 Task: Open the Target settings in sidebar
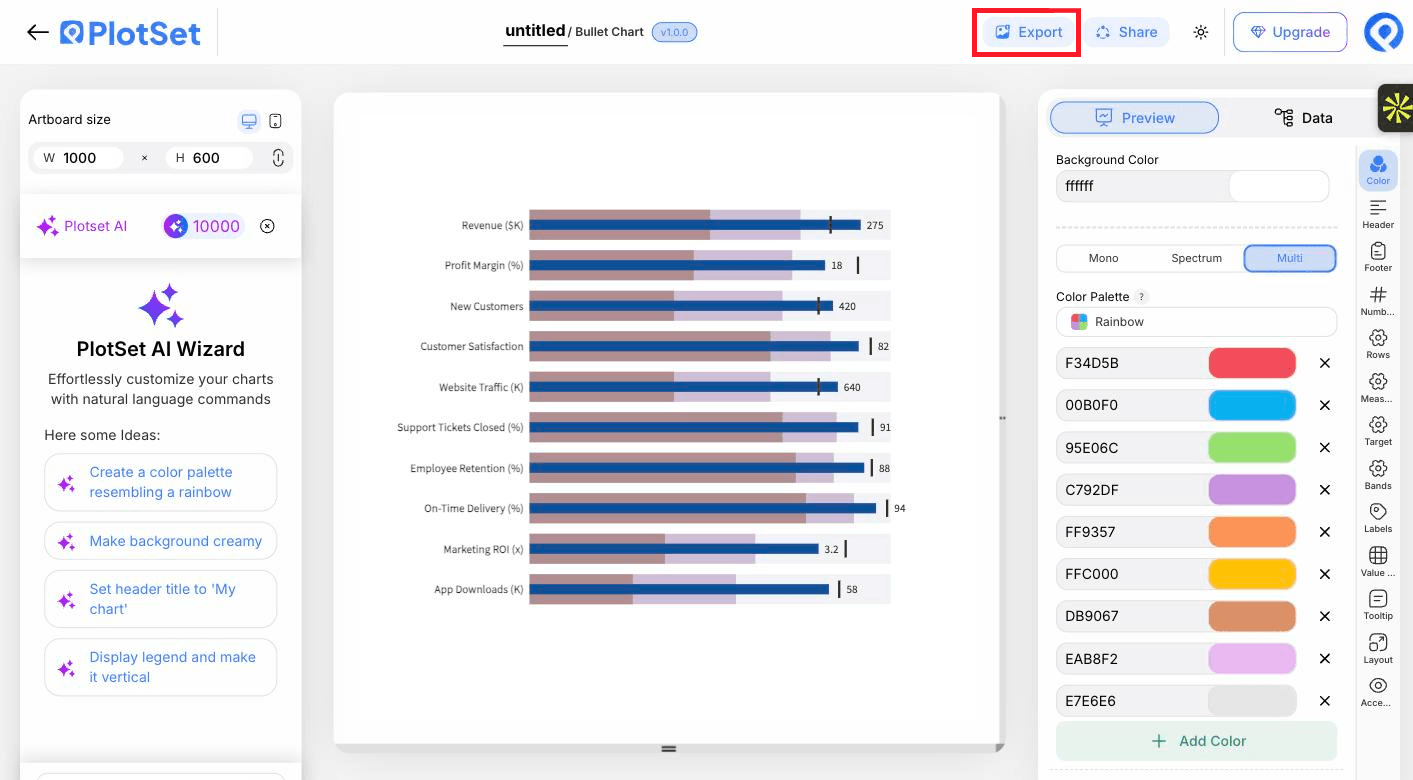click(1378, 431)
